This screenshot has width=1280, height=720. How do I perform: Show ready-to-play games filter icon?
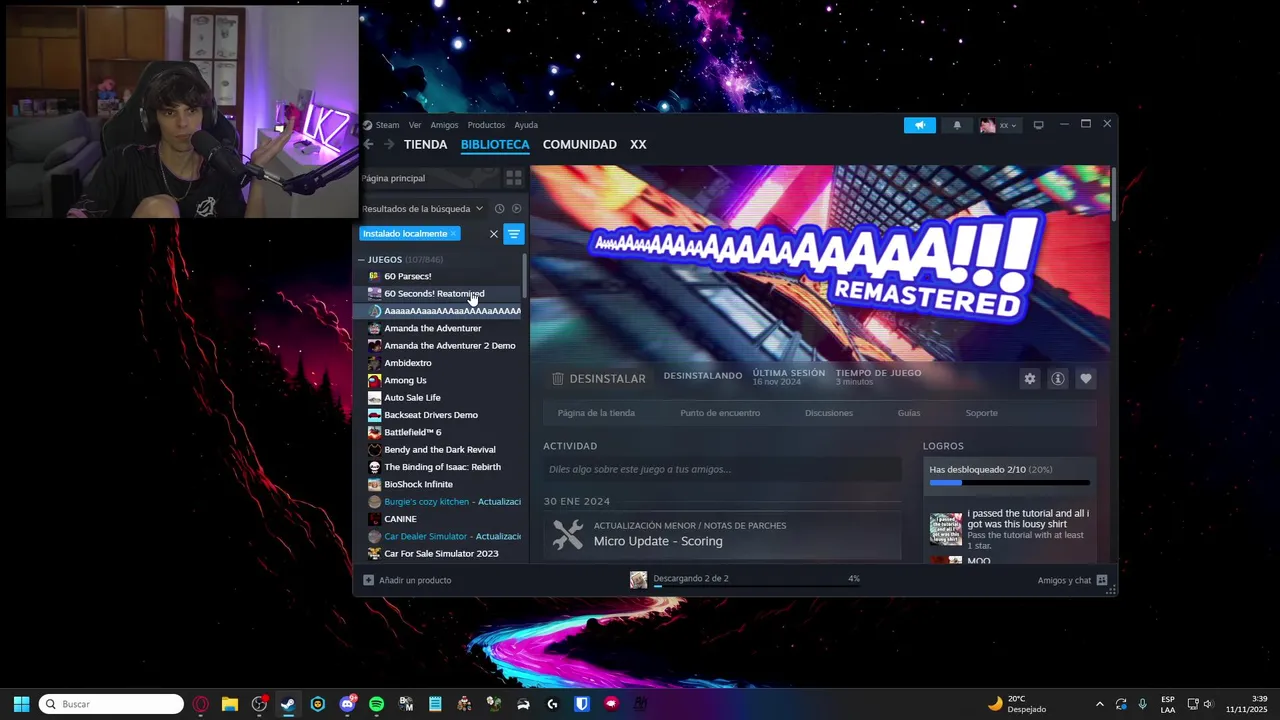(516, 209)
